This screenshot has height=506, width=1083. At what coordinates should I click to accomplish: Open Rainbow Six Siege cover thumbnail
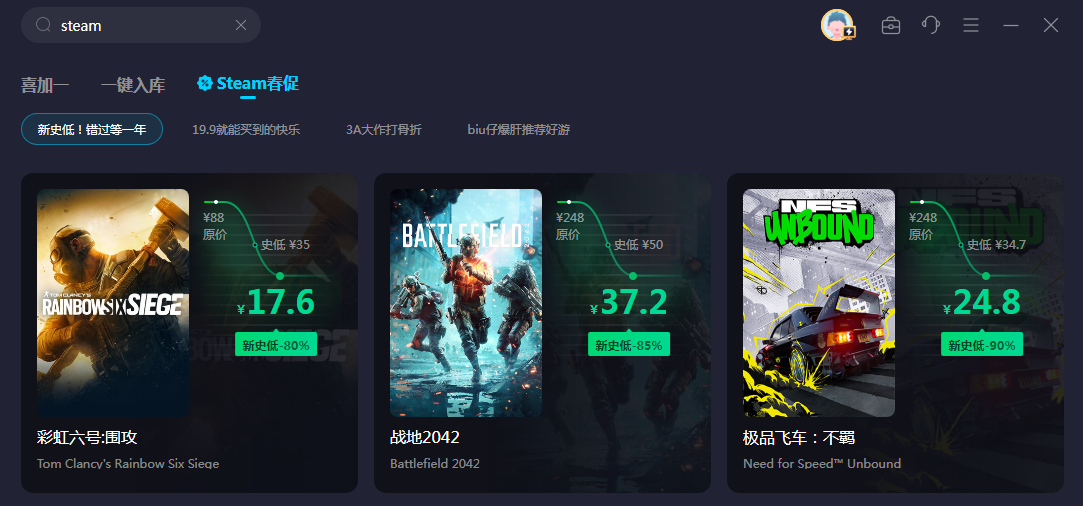point(113,303)
